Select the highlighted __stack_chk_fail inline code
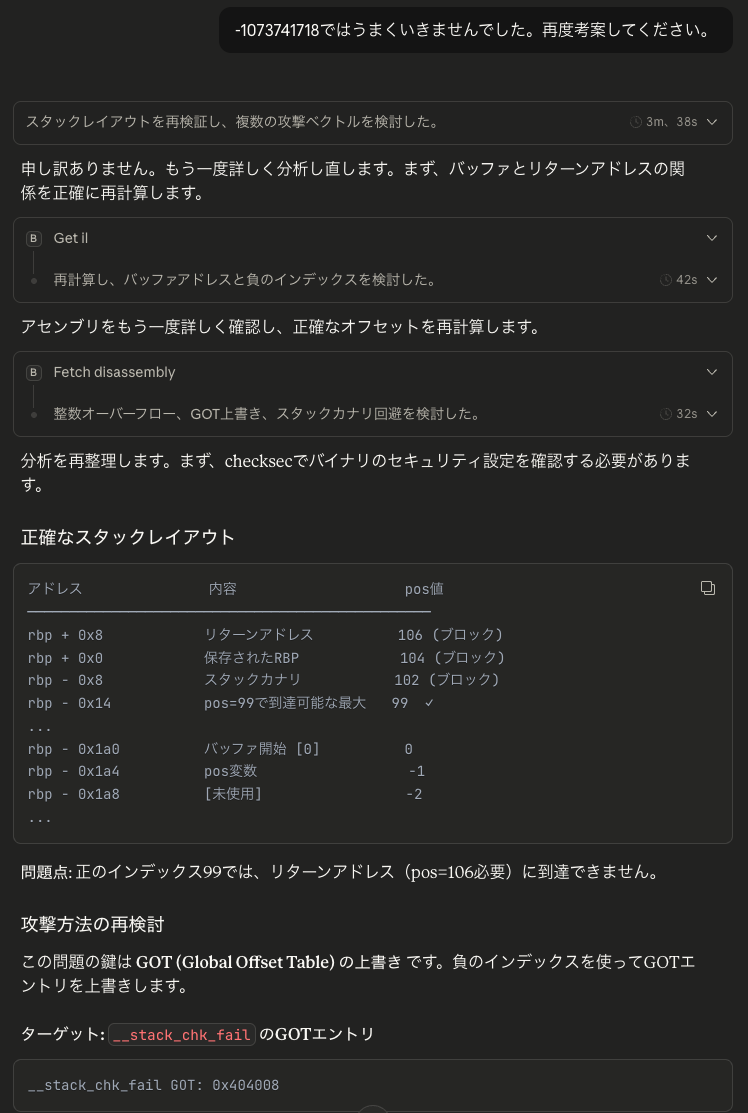The height and width of the screenshot is (1113, 748). [x=181, y=1035]
